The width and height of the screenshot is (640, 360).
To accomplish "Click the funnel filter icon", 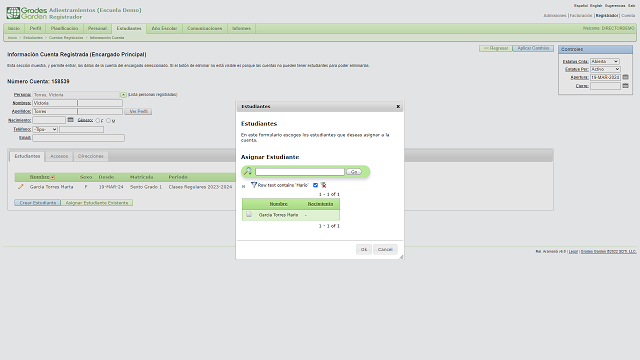I will [x=253, y=185].
